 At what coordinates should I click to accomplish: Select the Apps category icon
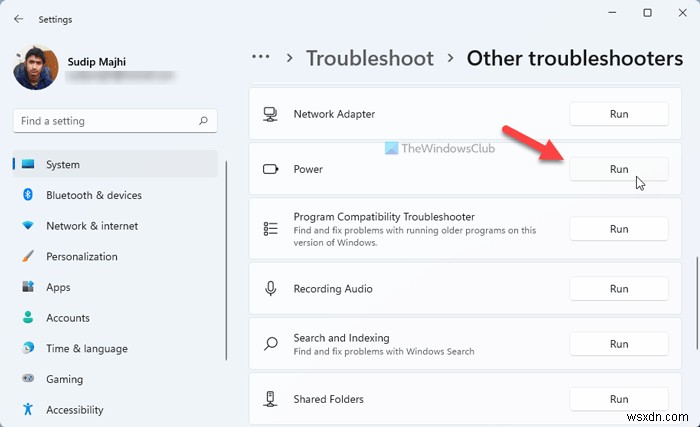tap(27, 287)
